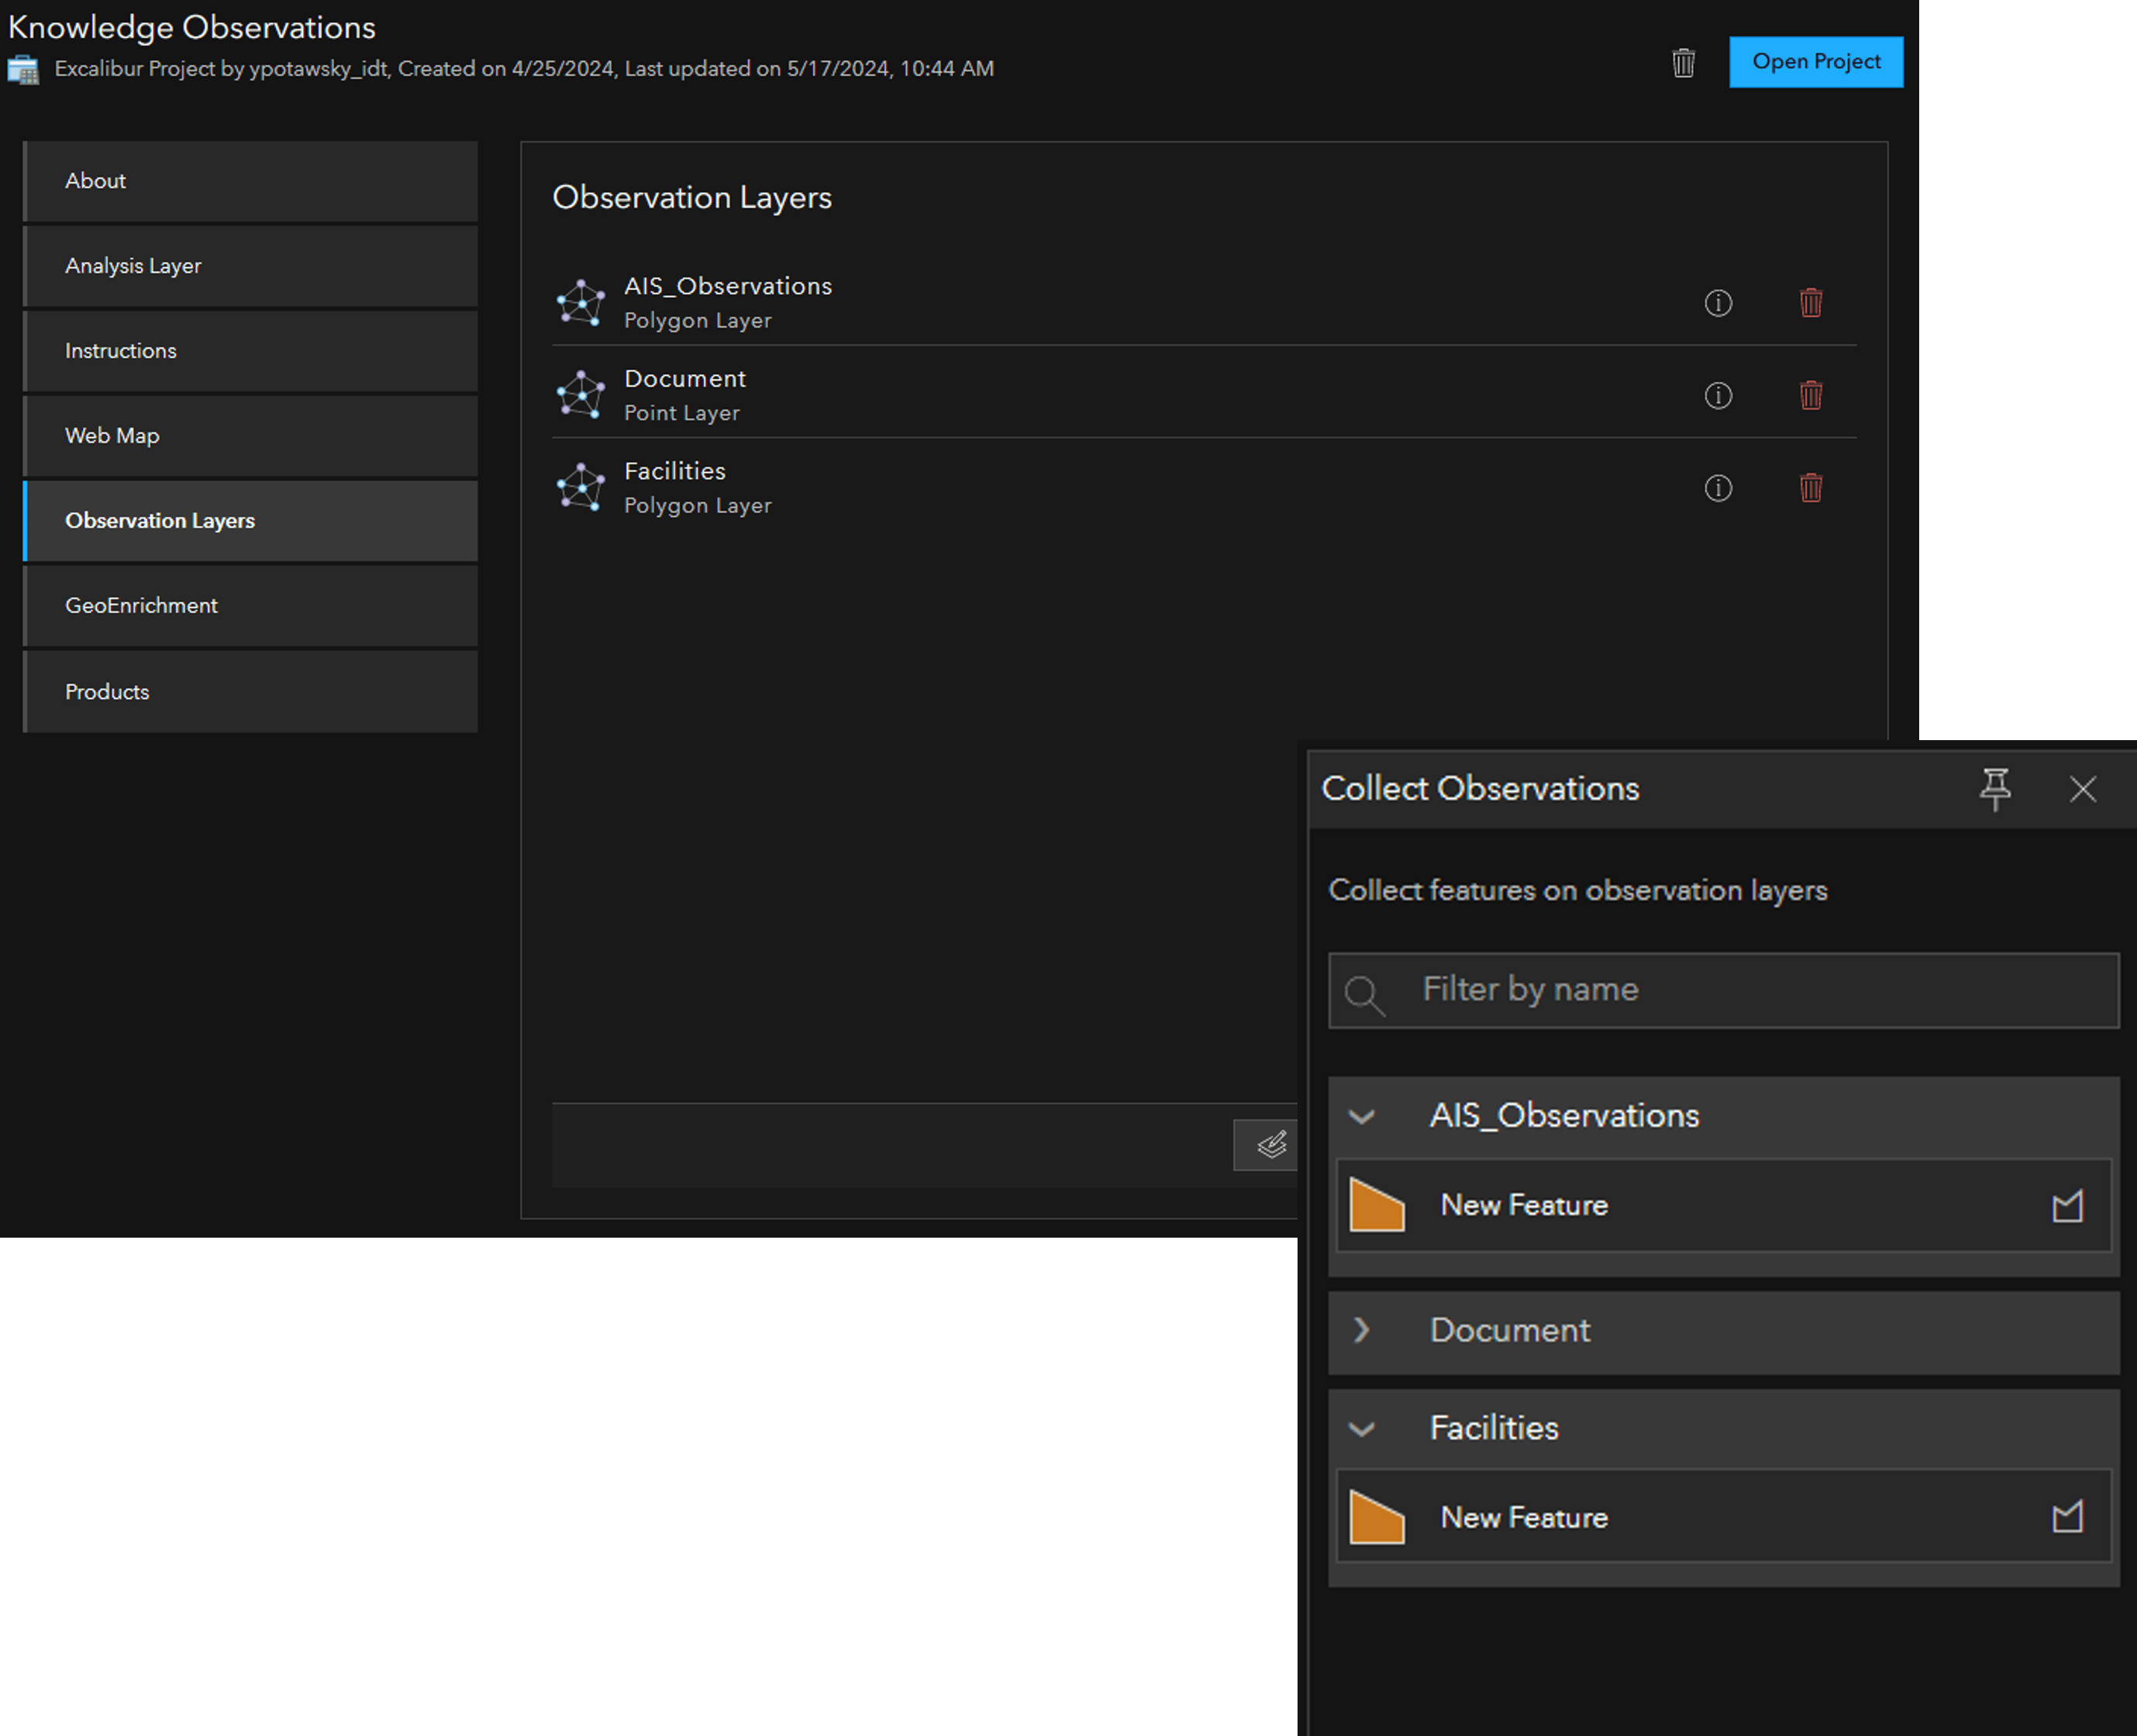Click the add layers icon button

click(1270, 1144)
